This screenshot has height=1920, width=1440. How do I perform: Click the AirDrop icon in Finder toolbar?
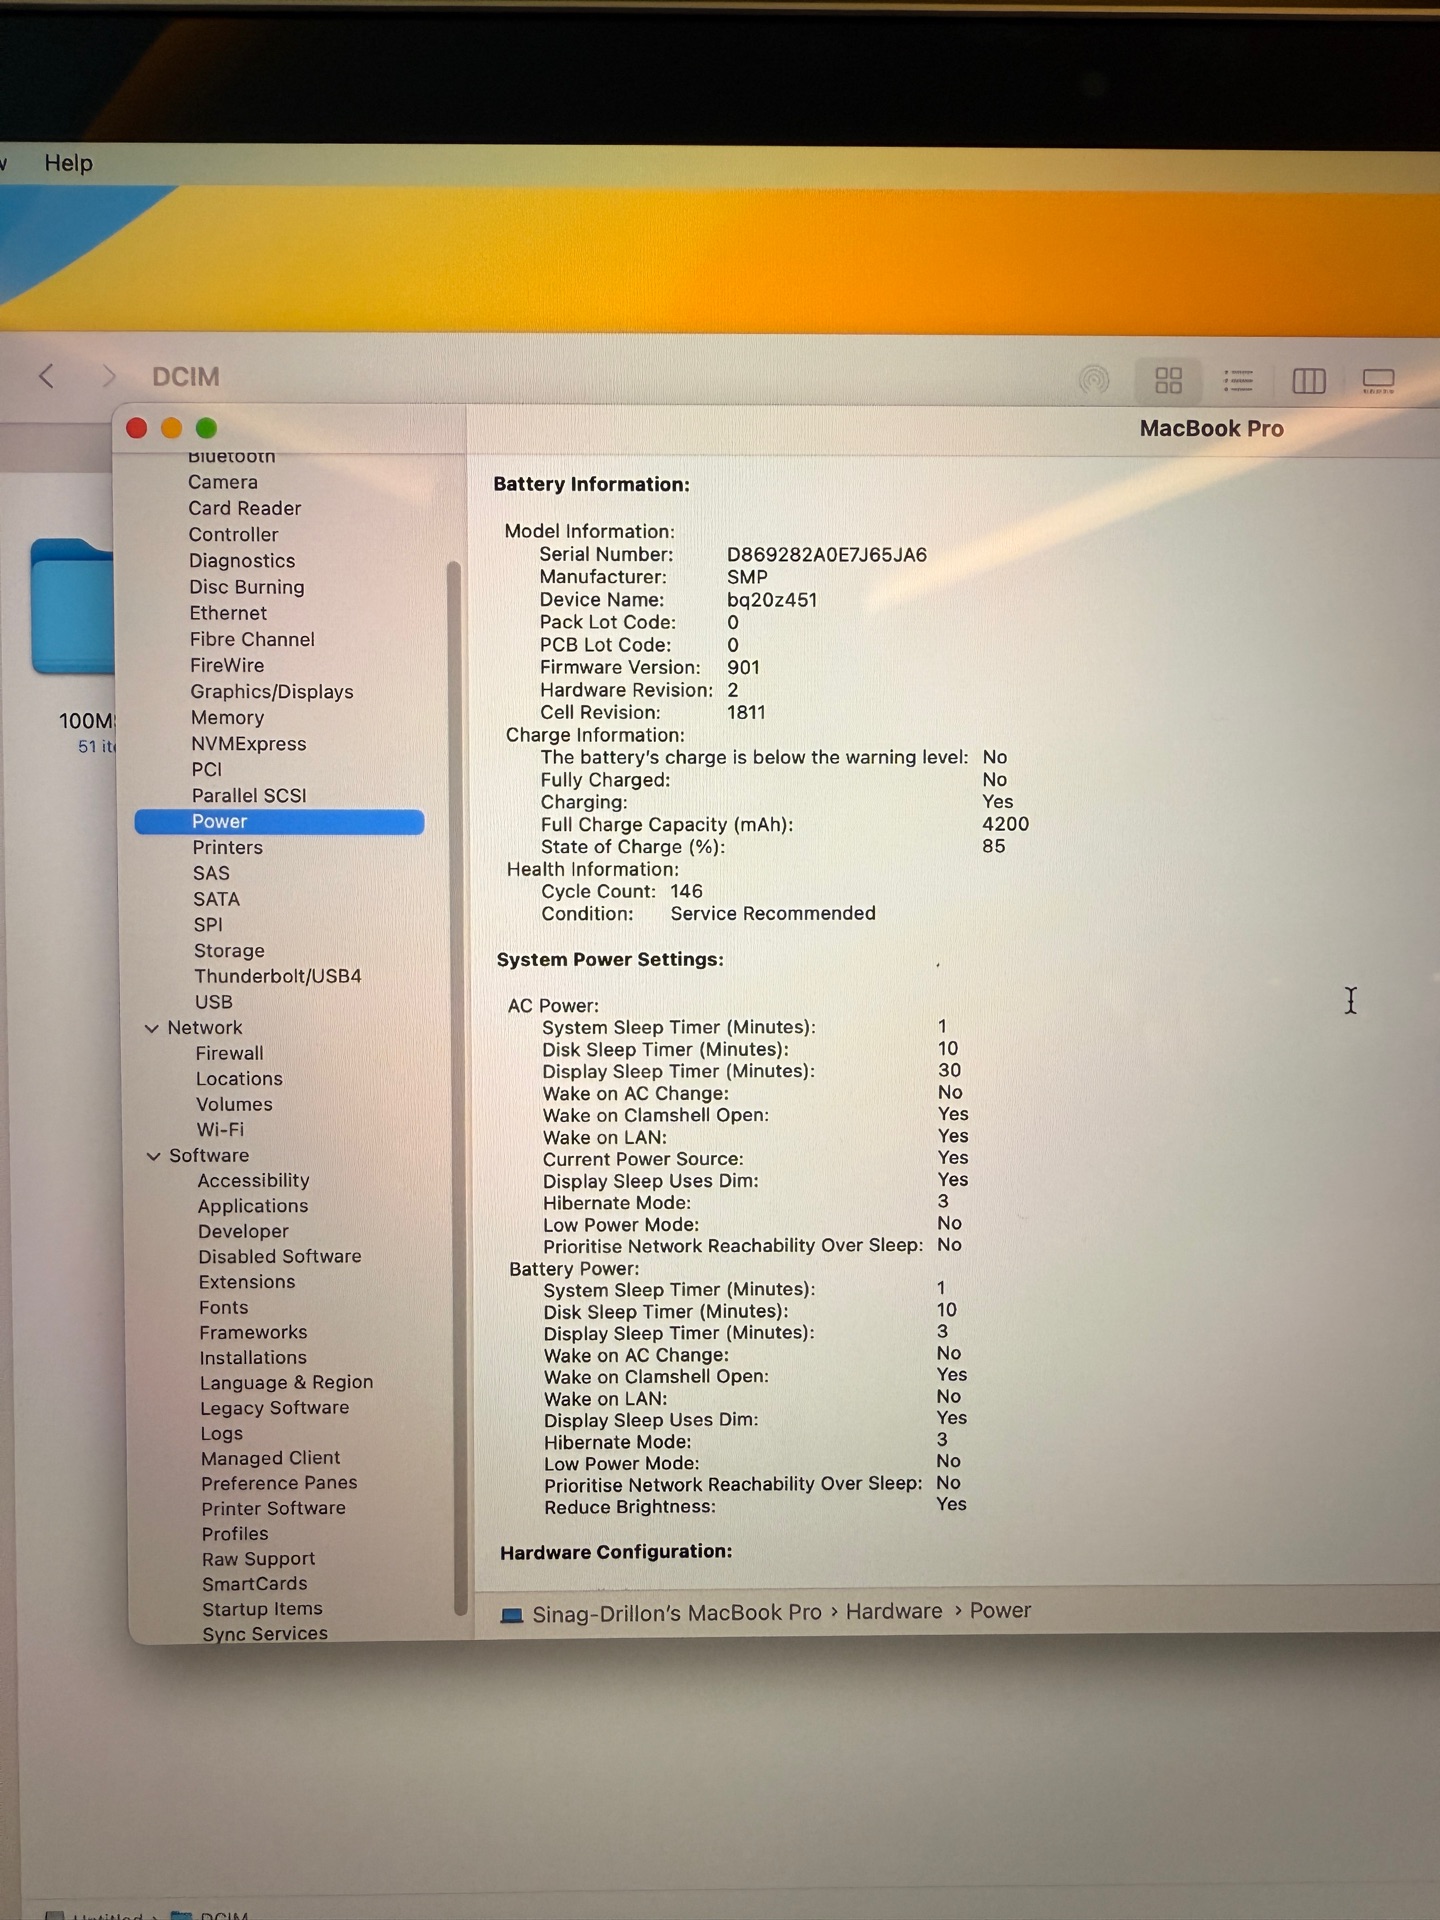1094,380
